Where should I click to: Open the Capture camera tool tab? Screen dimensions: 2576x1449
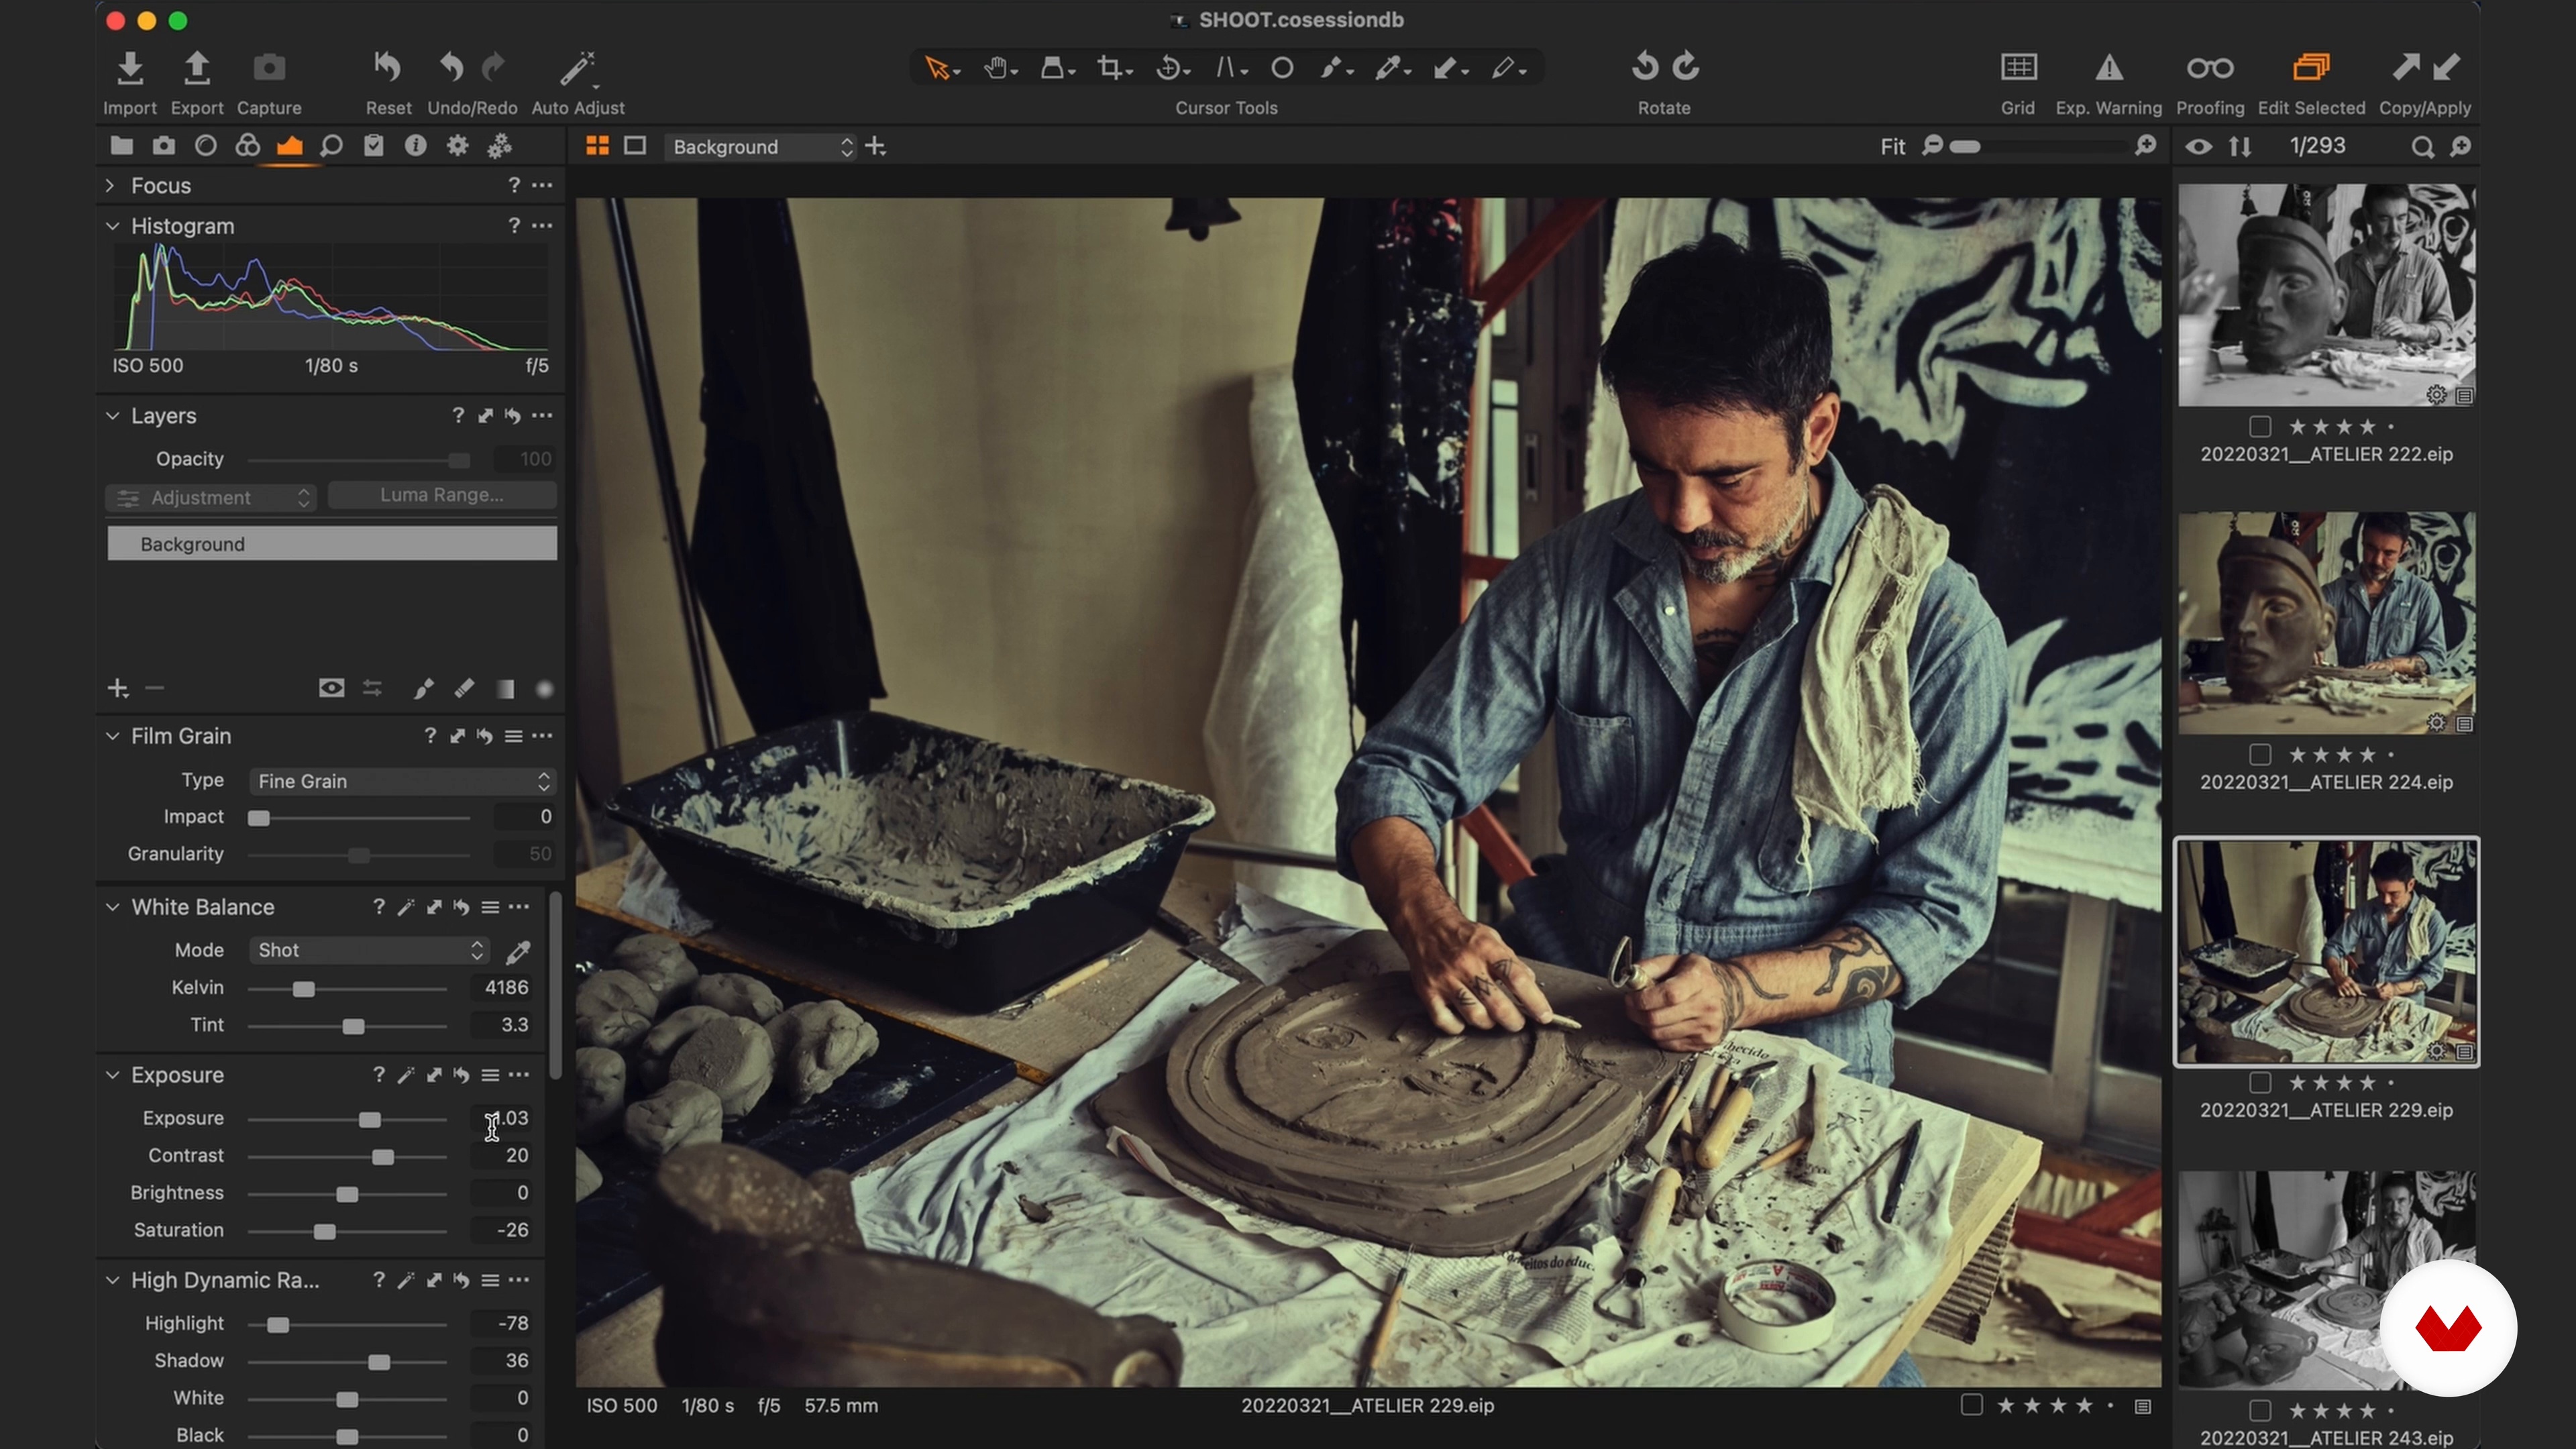click(x=163, y=146)
